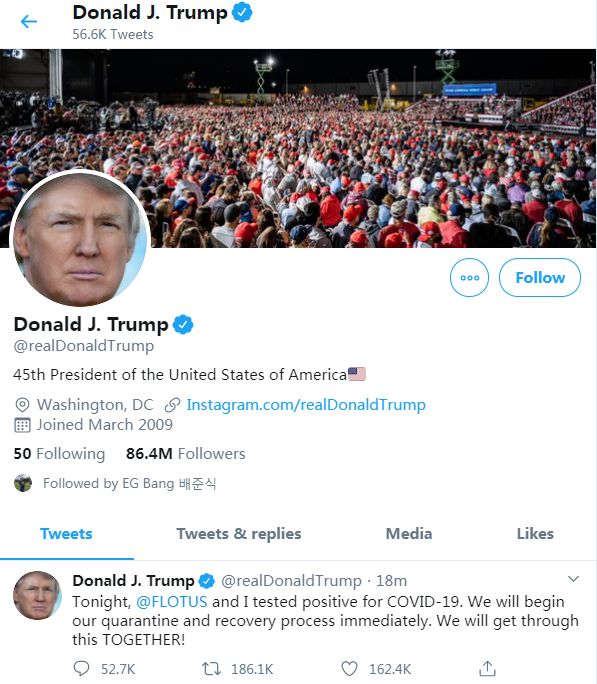The image size is (597, 684).
Task: View the 50 Following list
Action: pos(59,454)
